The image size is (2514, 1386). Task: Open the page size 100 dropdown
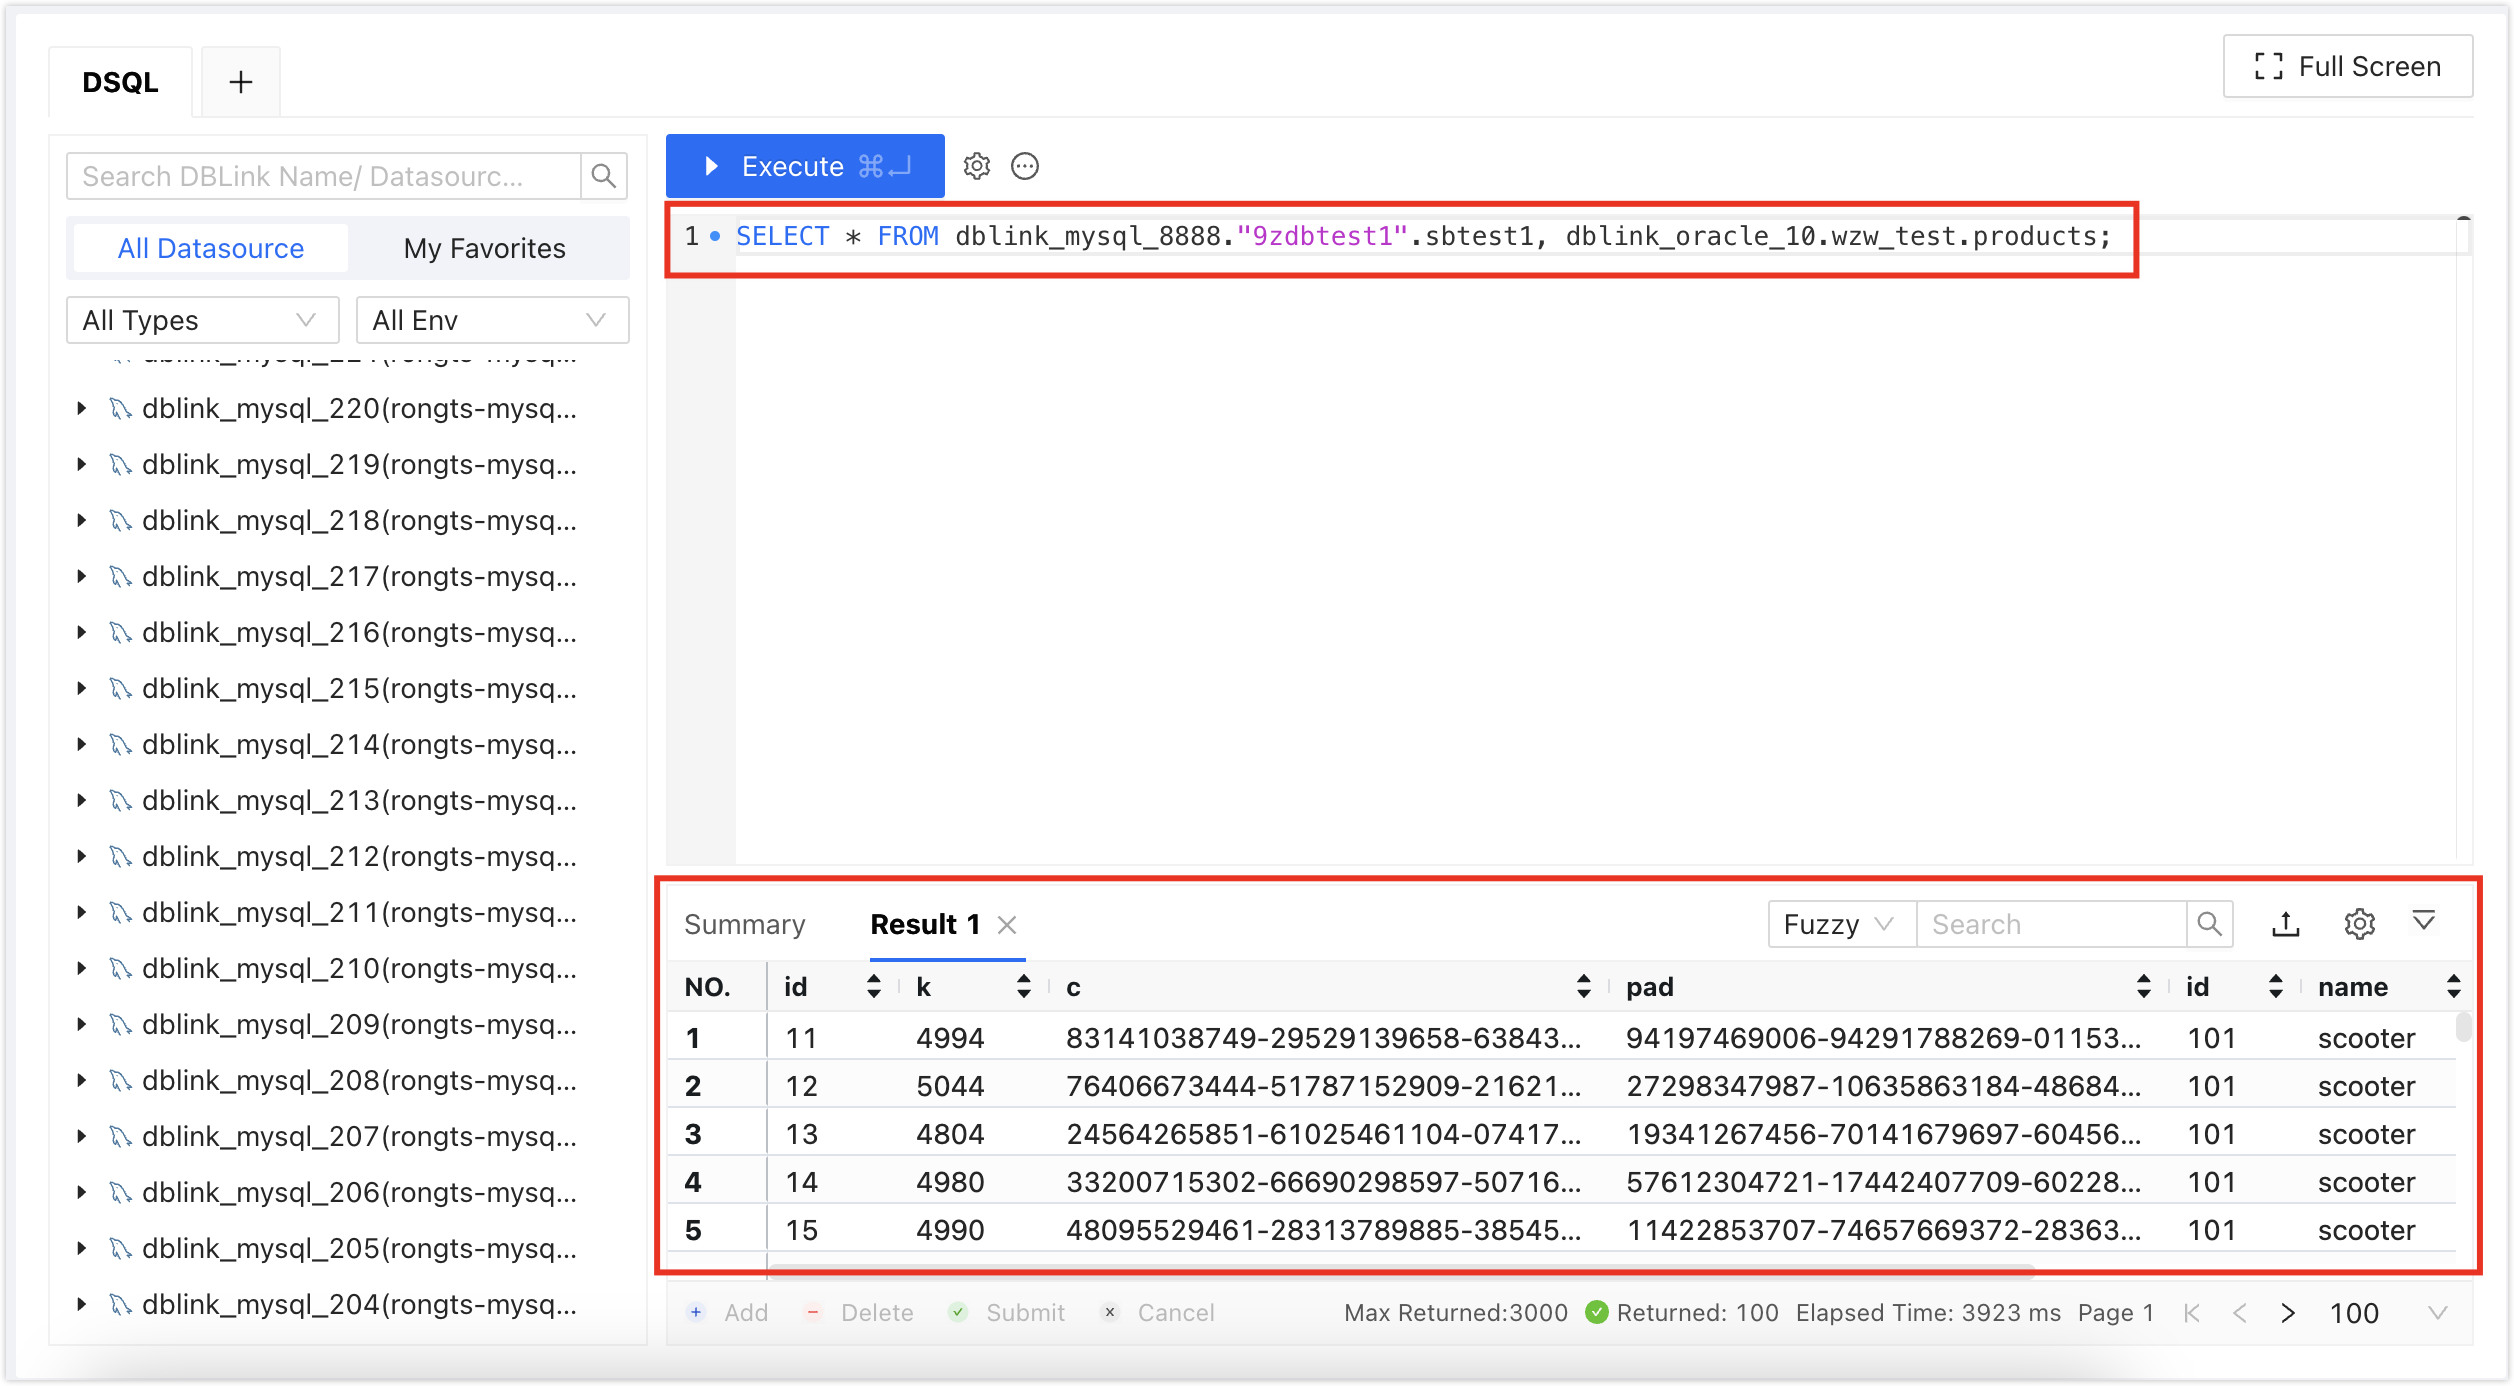tap(2388, 1313)
